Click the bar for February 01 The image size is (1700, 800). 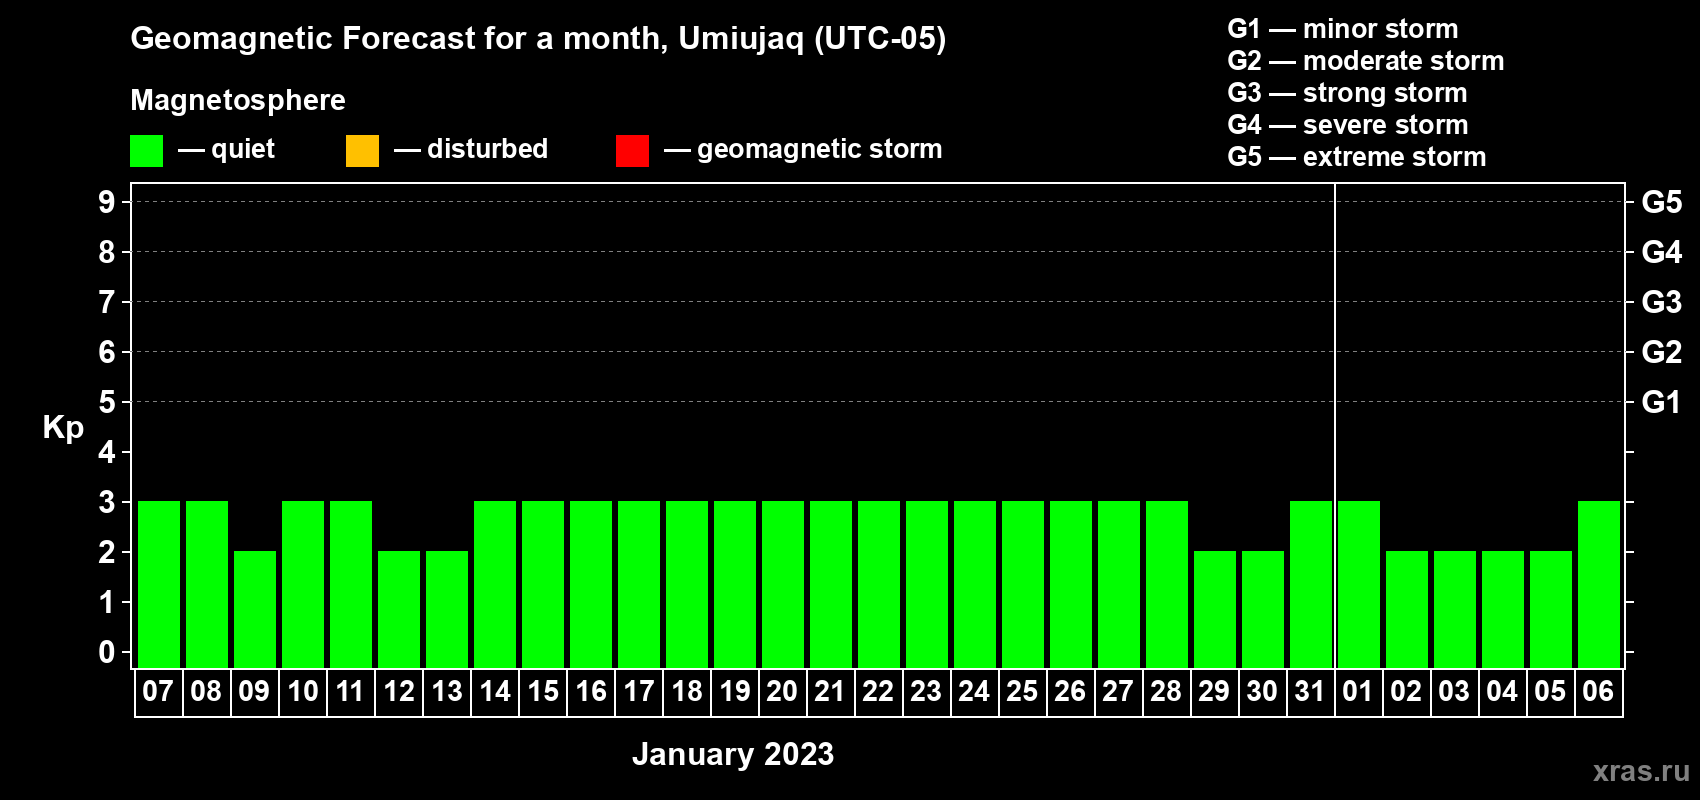[x=1359, y=584]
